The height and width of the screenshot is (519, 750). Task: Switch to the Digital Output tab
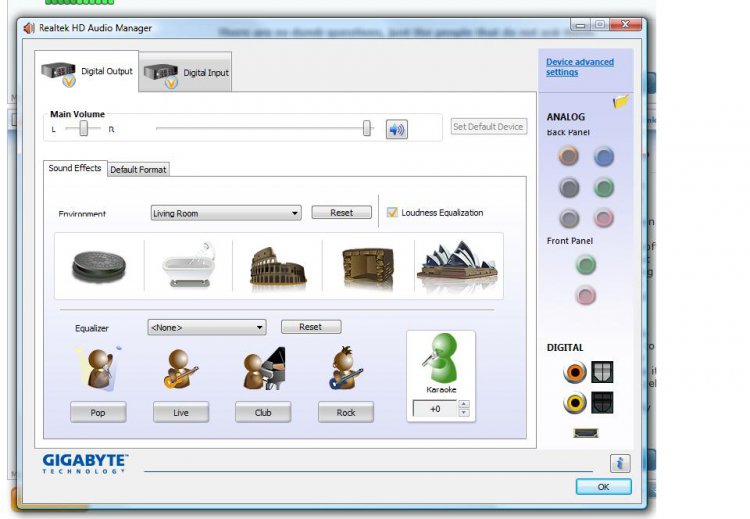87,72
